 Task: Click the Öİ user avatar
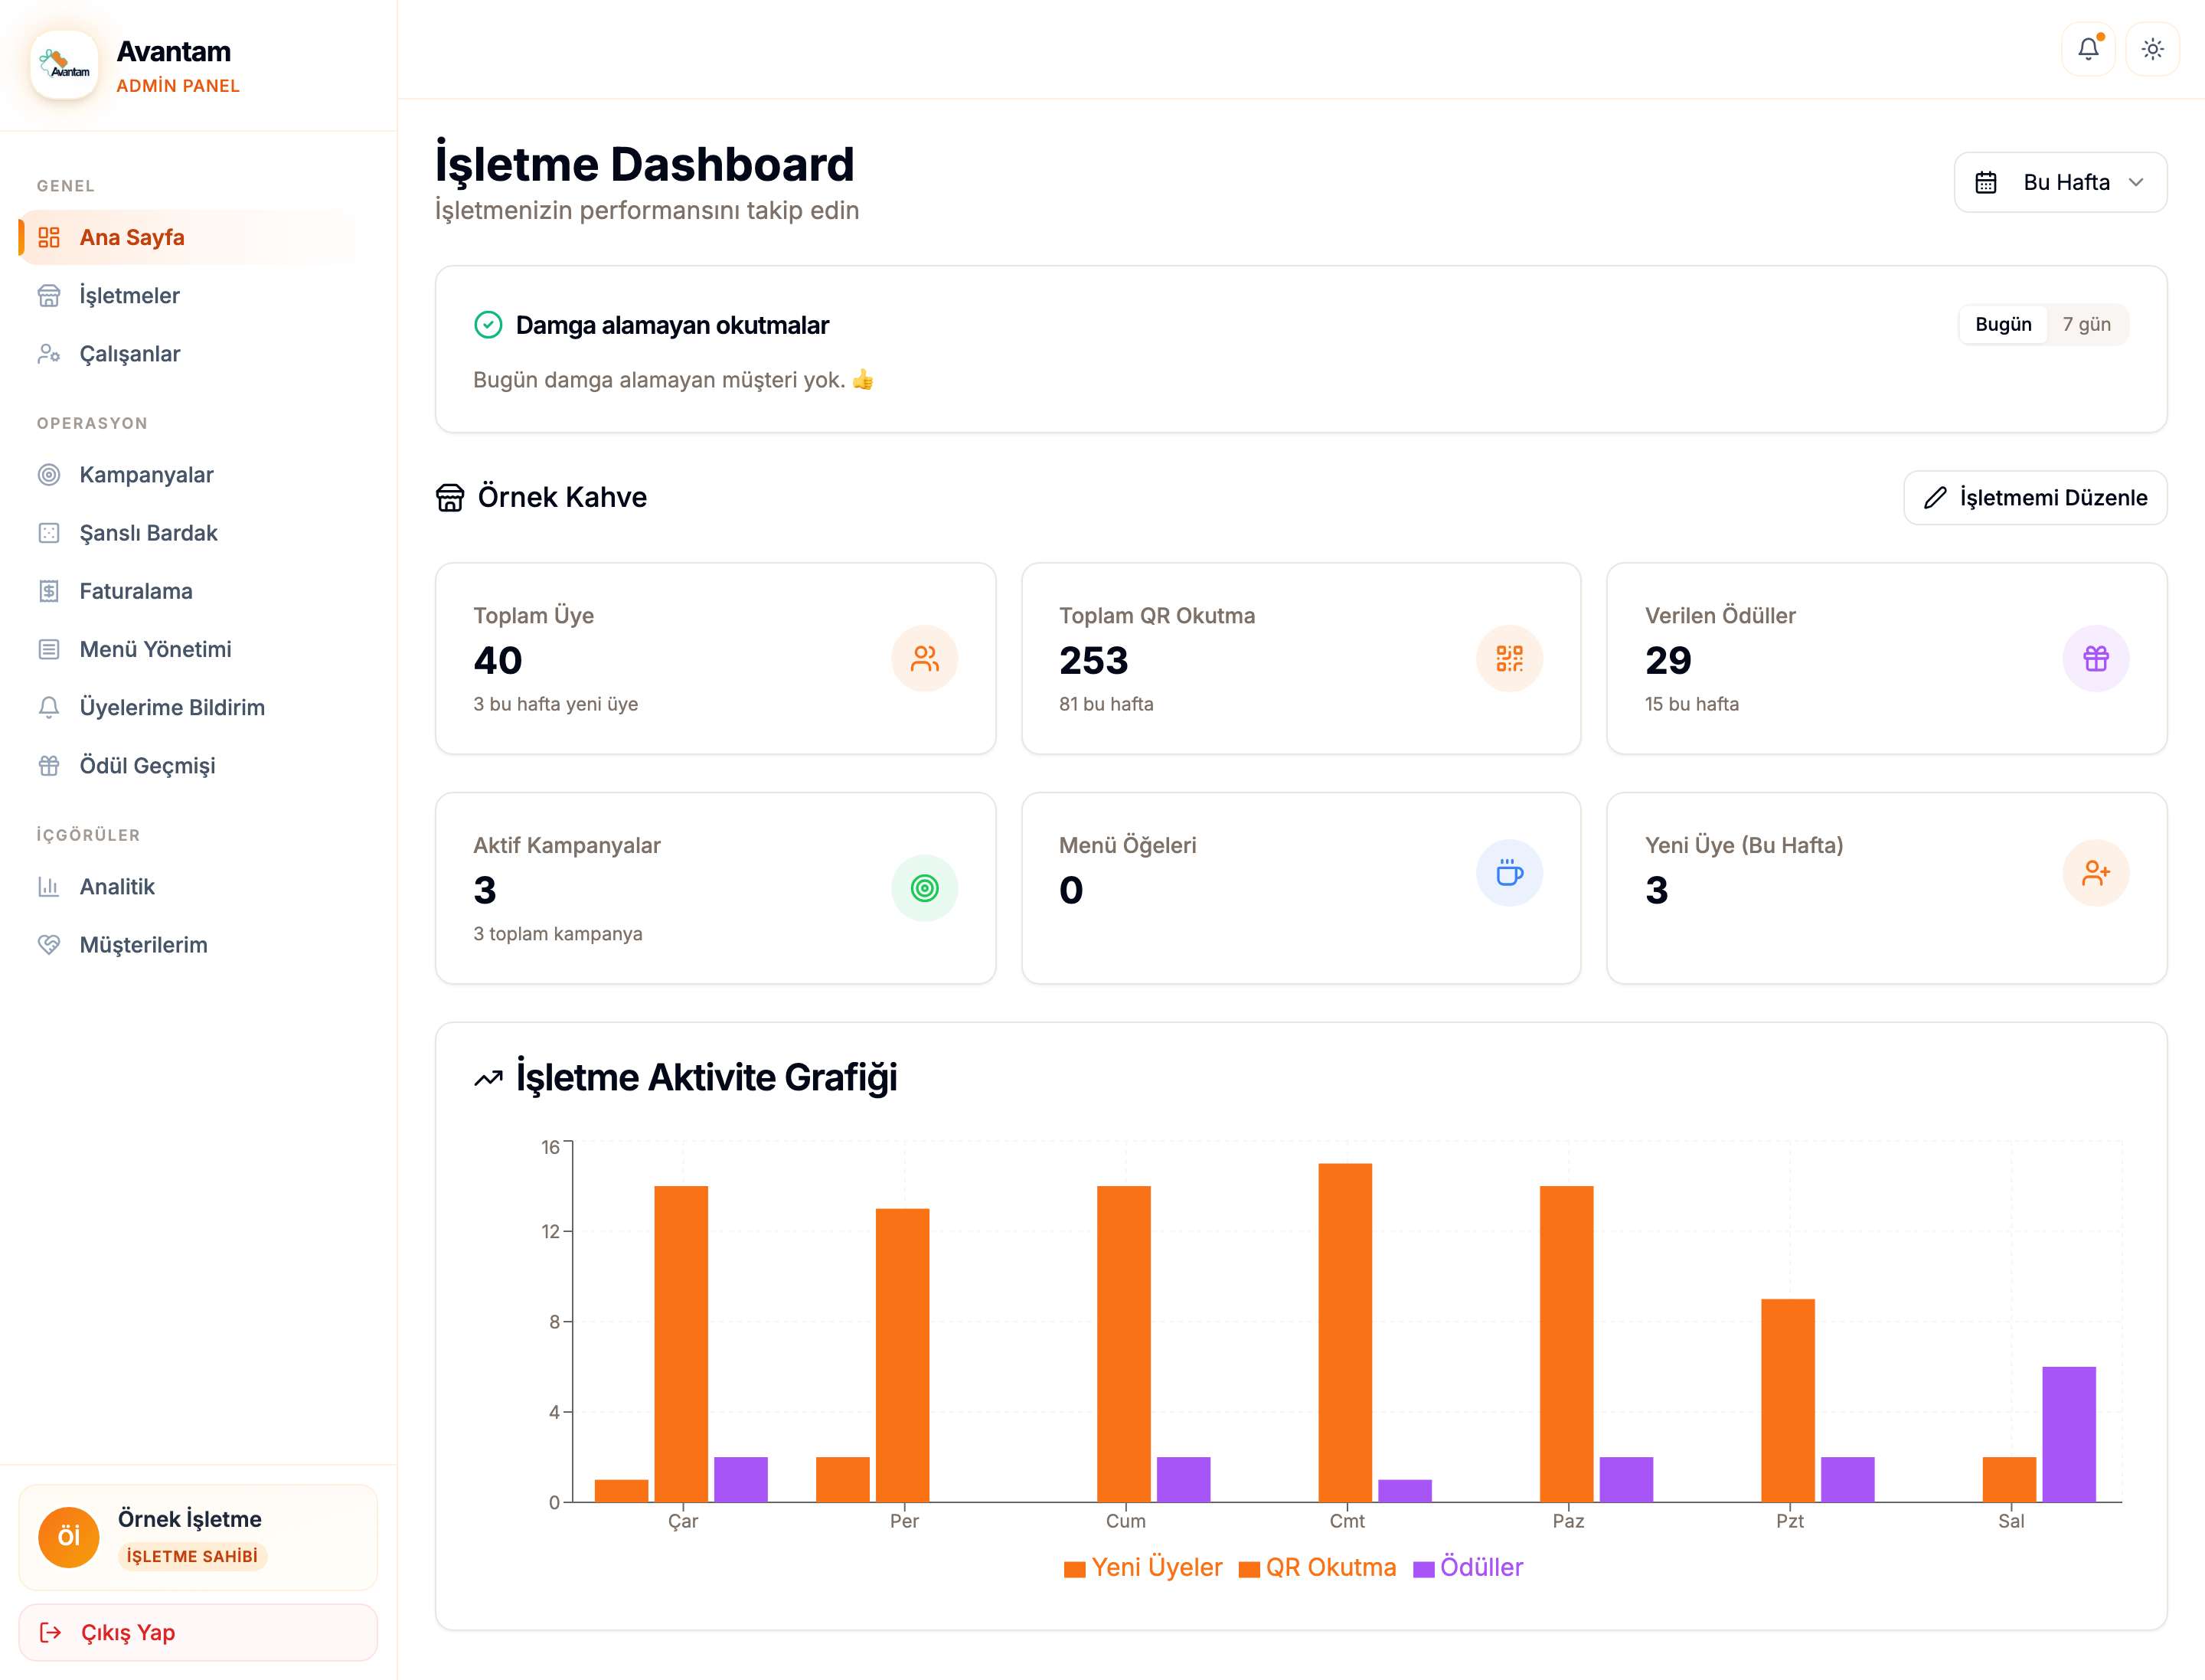pos(68,1537)
